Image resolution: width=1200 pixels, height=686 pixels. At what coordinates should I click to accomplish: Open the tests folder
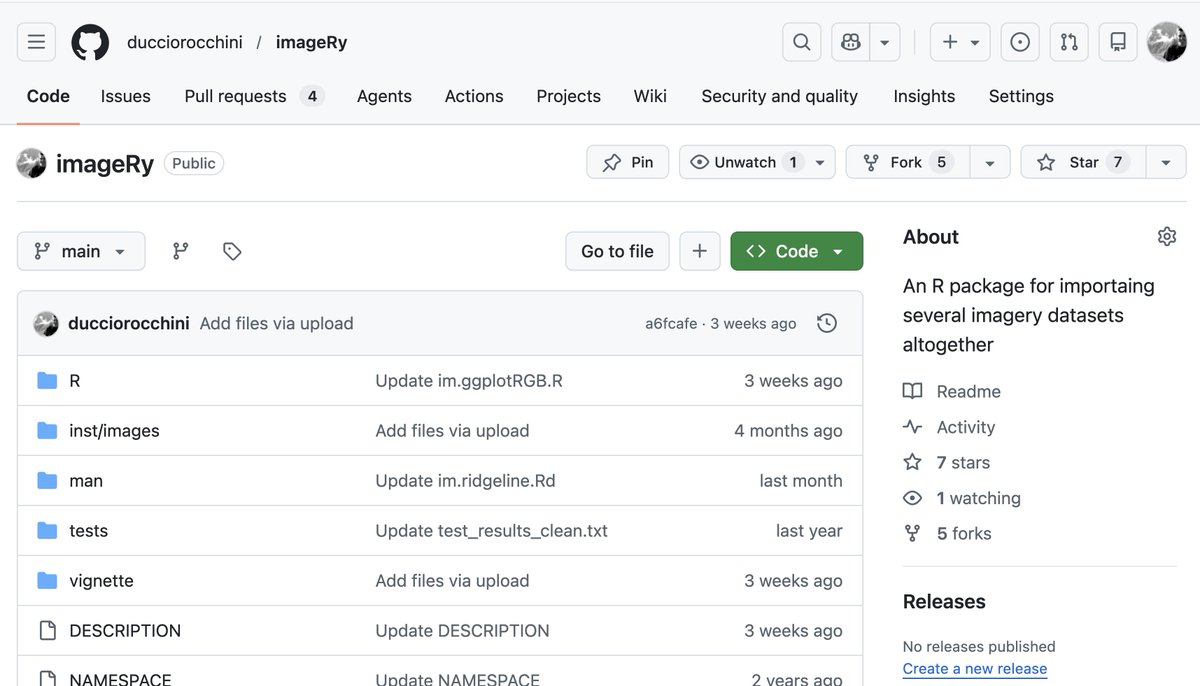pos(89,531)
